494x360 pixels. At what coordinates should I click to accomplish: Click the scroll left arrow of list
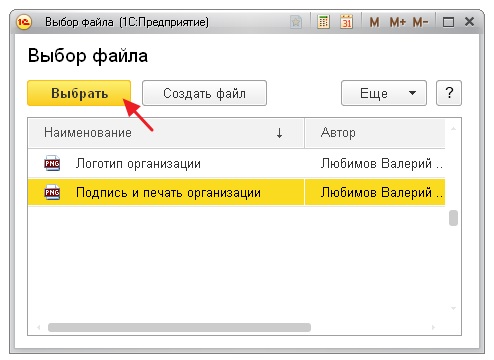point(39,327)
